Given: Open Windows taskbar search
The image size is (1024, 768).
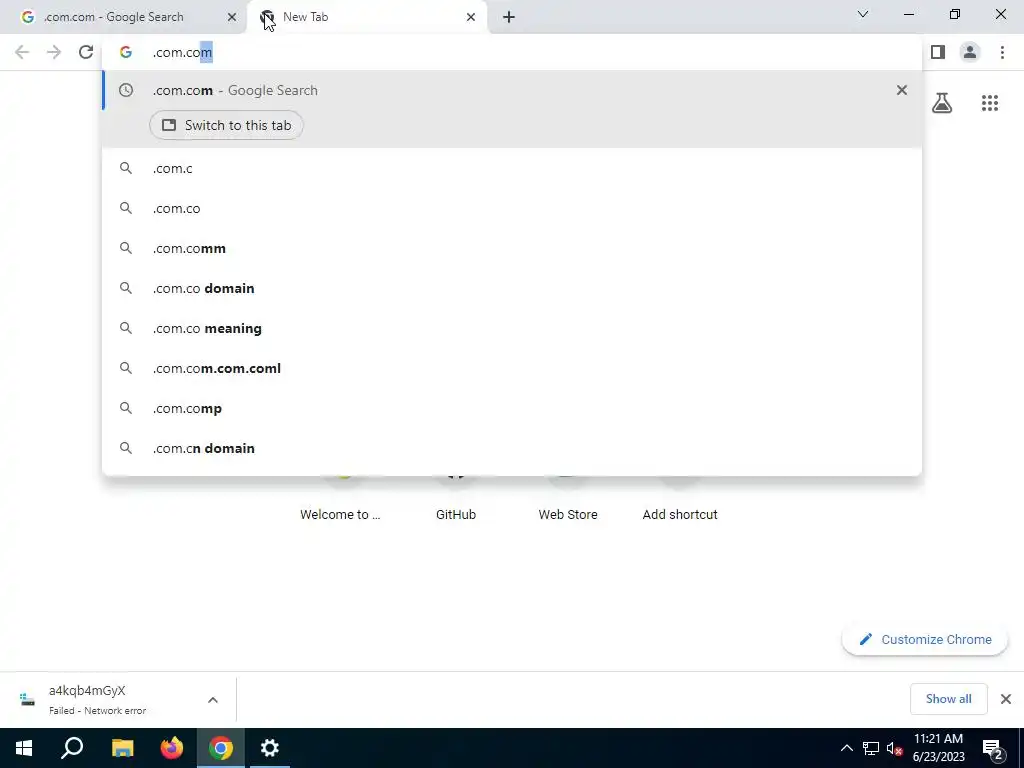Looking at the screenshot, I should coord(72,748).
